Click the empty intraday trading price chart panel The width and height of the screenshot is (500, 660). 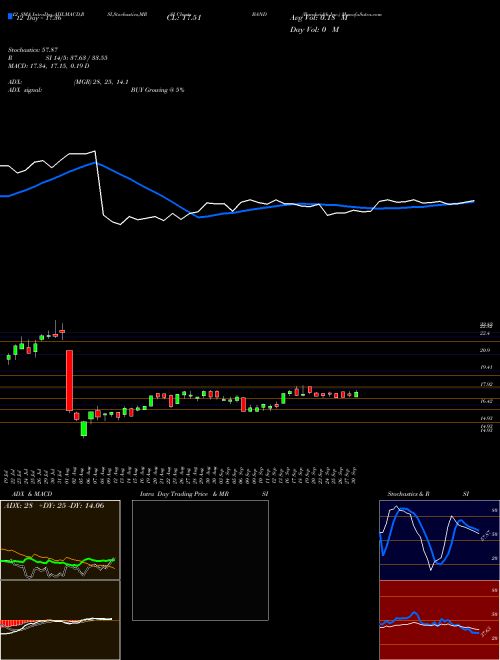[200, 560]
